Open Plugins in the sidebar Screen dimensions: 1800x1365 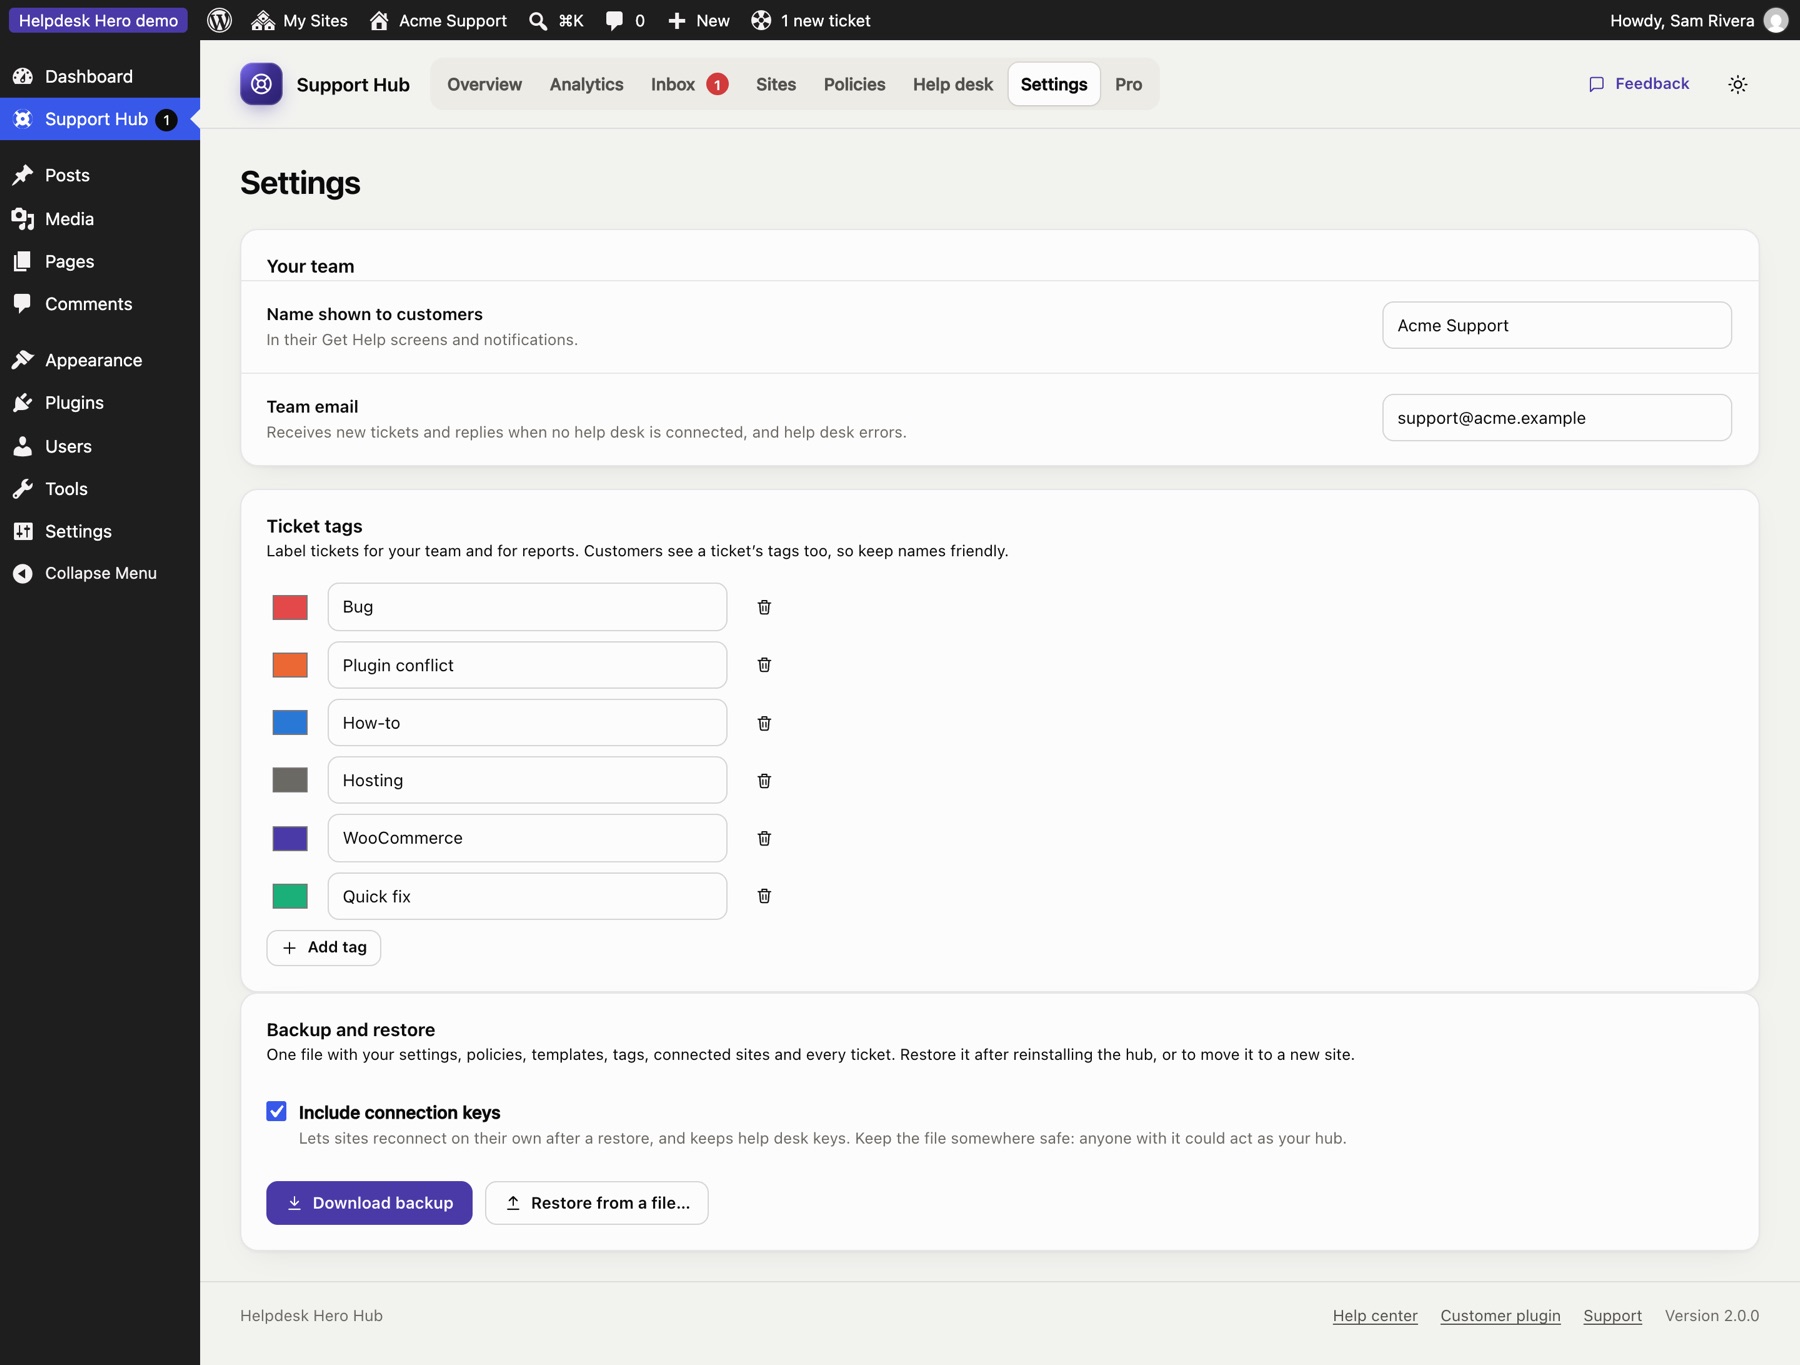click(x=100, y=402)
